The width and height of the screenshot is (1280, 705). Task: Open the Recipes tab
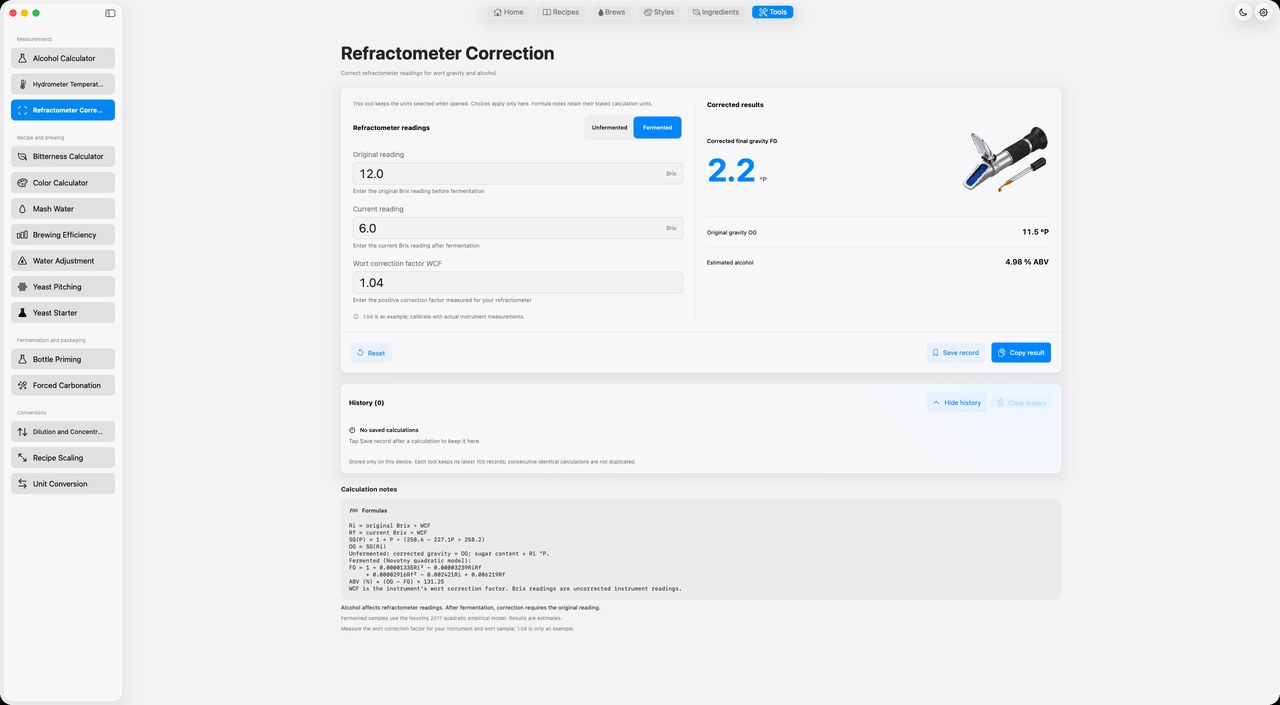[561, 12]
